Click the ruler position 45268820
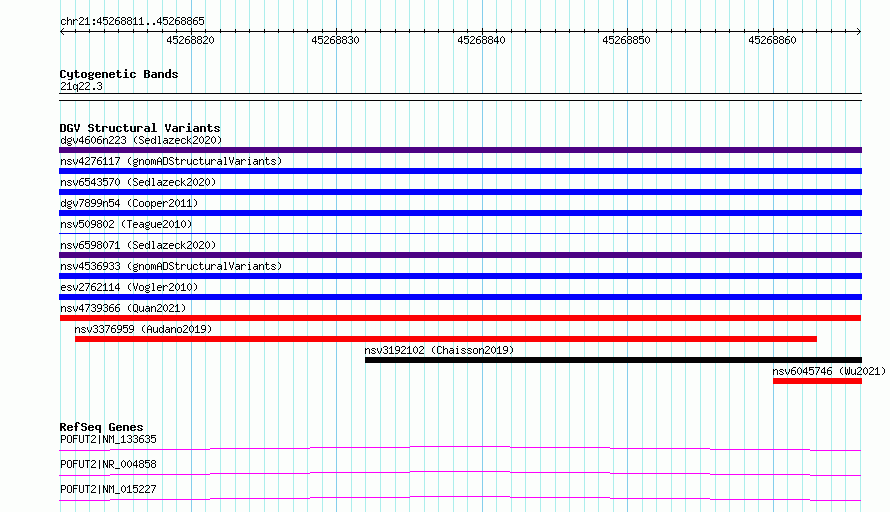 tap(190, 40)
